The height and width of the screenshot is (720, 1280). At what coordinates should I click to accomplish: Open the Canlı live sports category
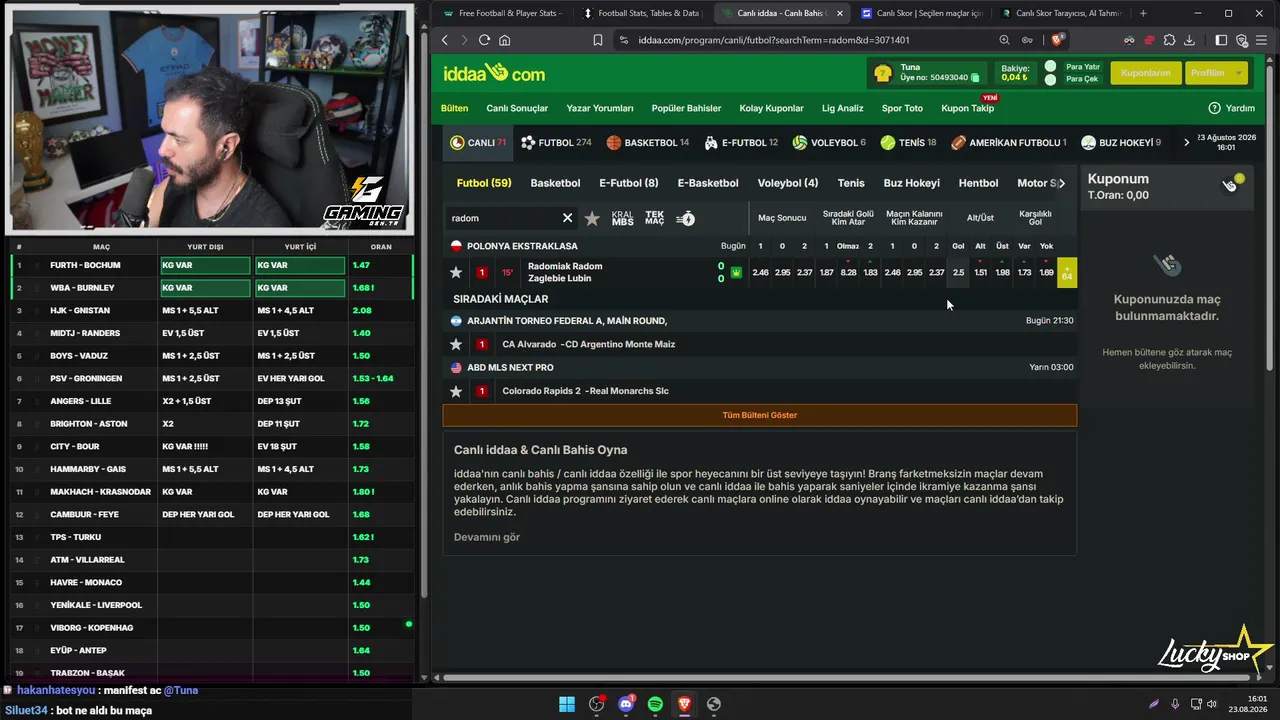[x=478, y=143]
